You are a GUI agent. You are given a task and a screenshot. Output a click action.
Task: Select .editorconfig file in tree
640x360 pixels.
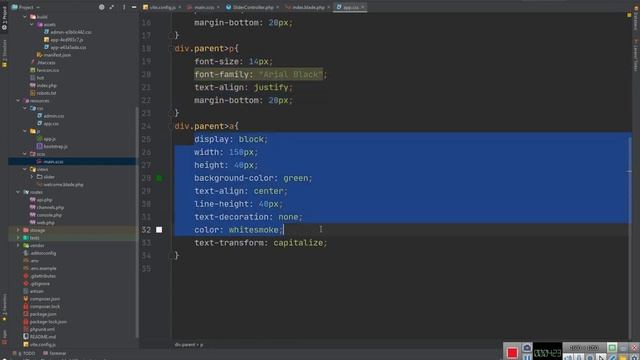click(40, 253)
